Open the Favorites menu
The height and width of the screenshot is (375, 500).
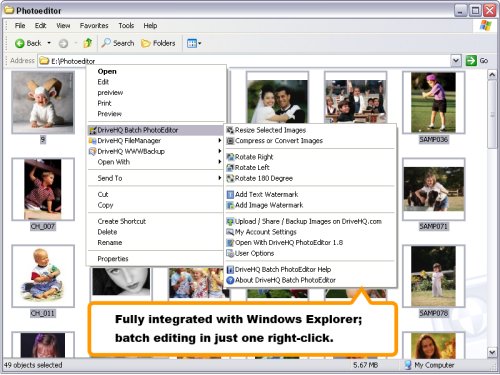pyautogui.click(x=94, y=26)
